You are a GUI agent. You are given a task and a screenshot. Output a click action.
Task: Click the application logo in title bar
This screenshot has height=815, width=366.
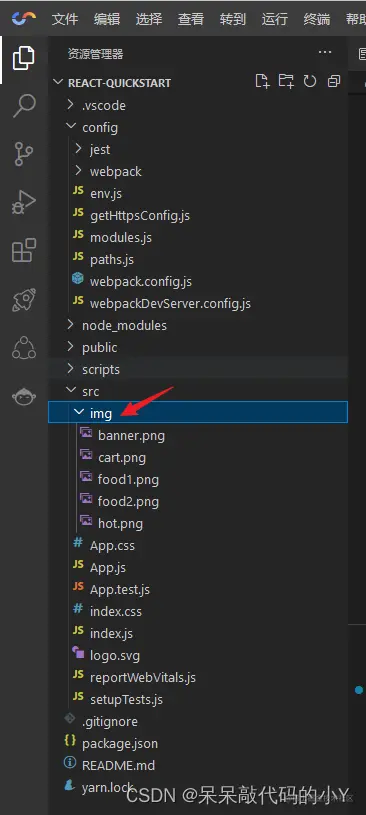pyautogui.click(x=24, y=19)
